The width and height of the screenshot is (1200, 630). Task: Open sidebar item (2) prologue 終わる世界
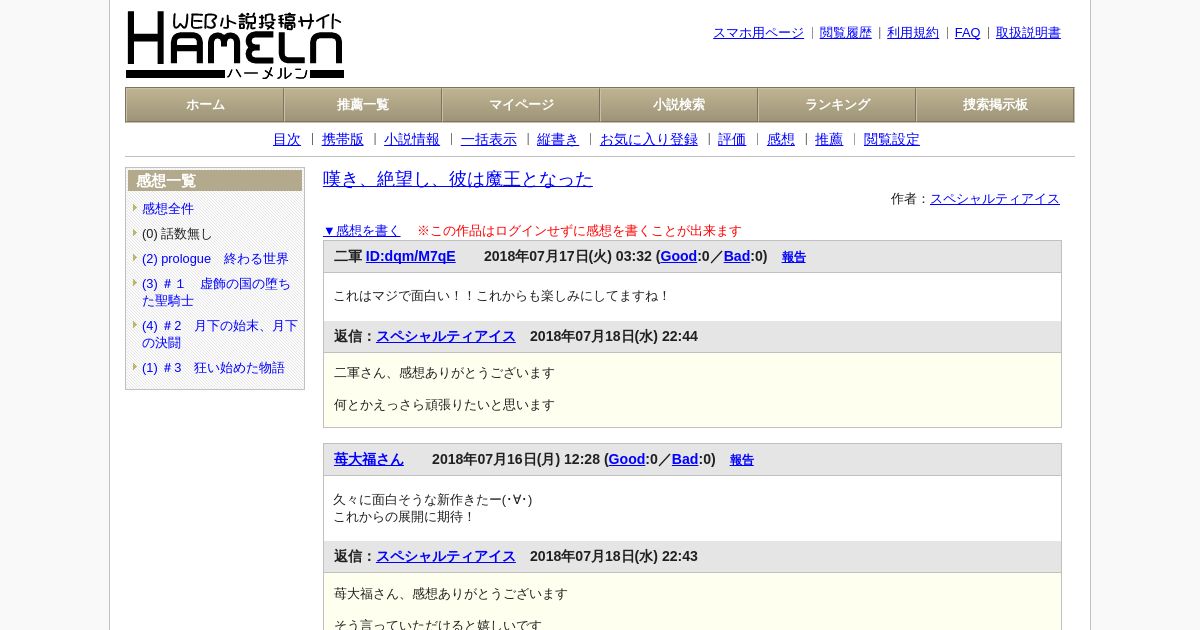(x=215, y=259)
